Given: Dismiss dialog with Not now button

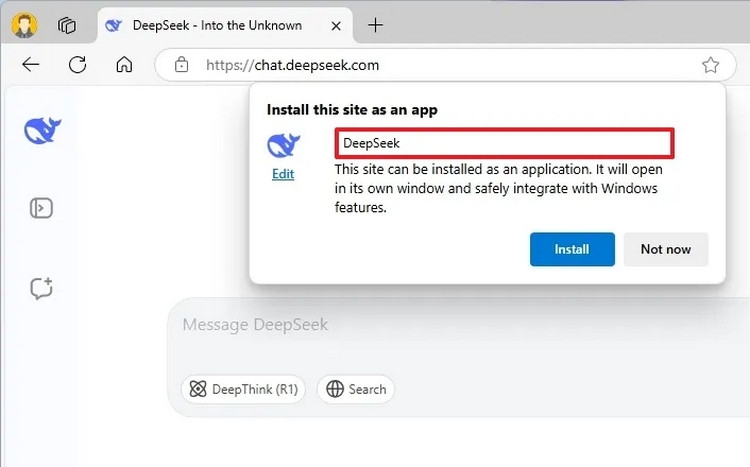Looking at the screenshot, I should (666, 249).
